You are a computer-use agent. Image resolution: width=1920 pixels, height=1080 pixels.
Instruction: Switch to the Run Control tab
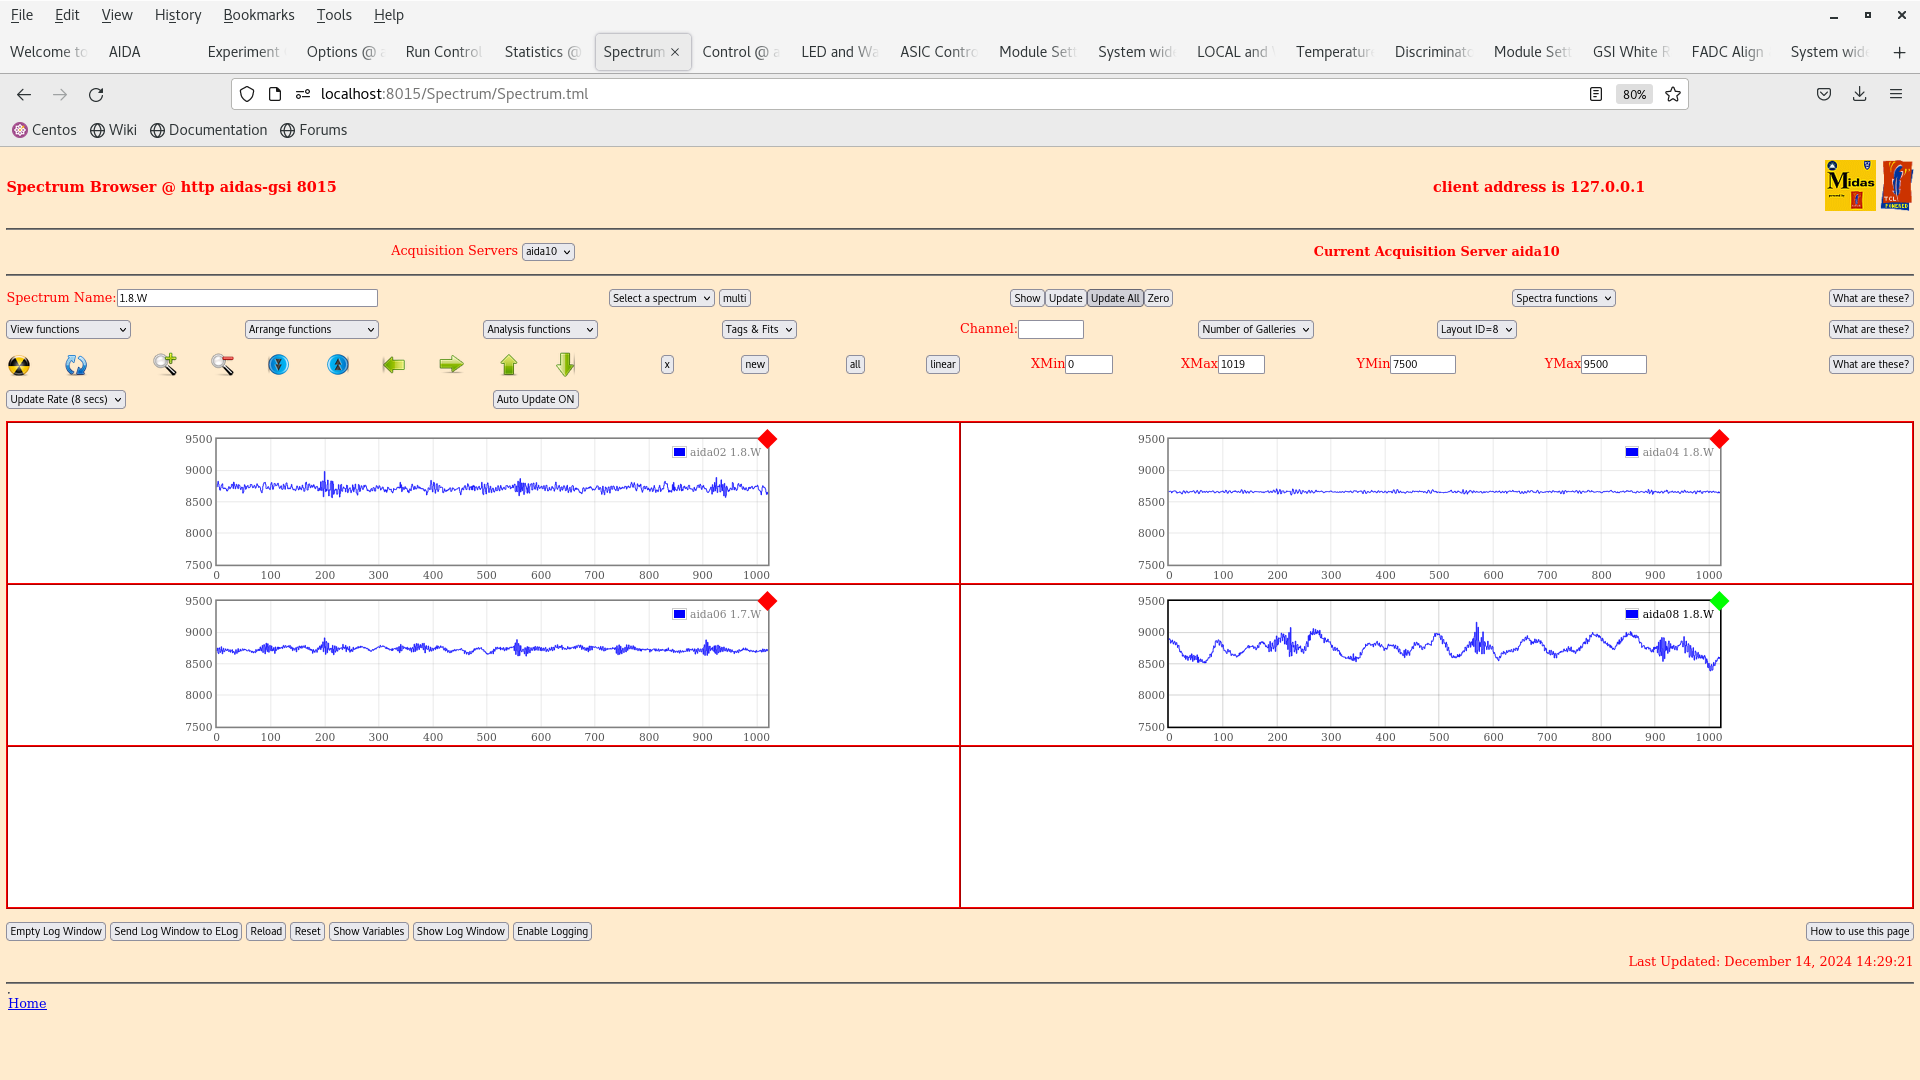pos(443,52)
